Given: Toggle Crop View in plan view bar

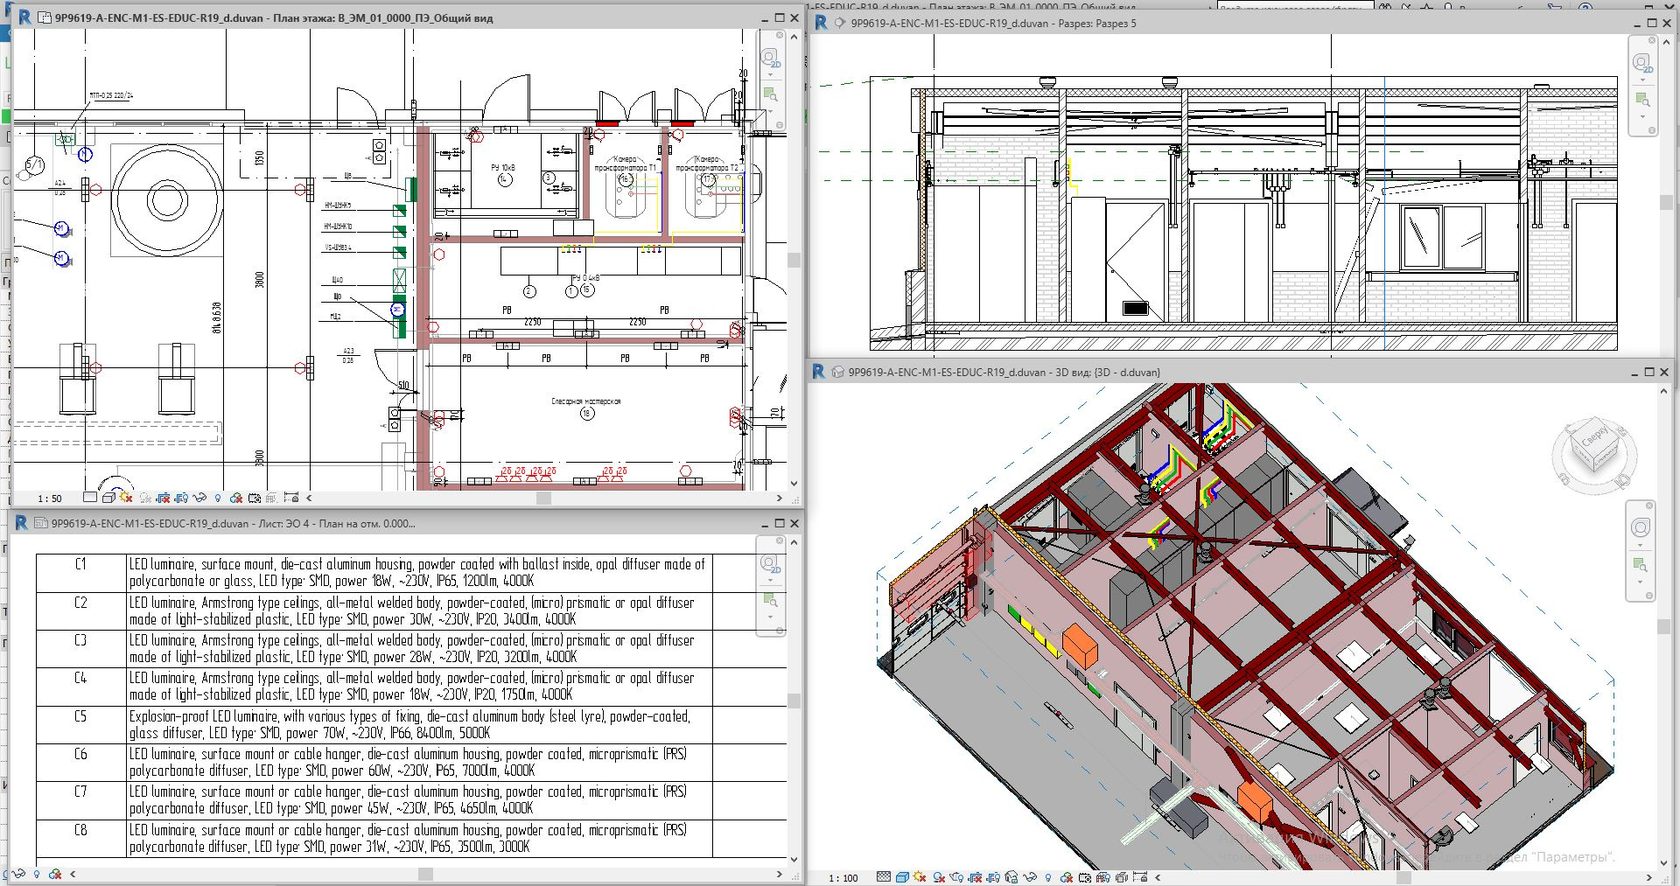Looking at the screenshot, I should [163, 497].
